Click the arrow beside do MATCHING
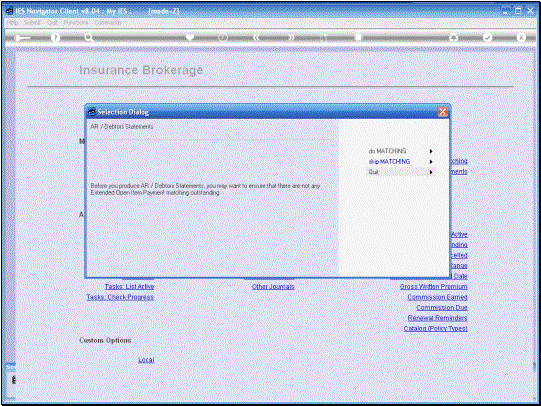 click(x=431, y=151)
